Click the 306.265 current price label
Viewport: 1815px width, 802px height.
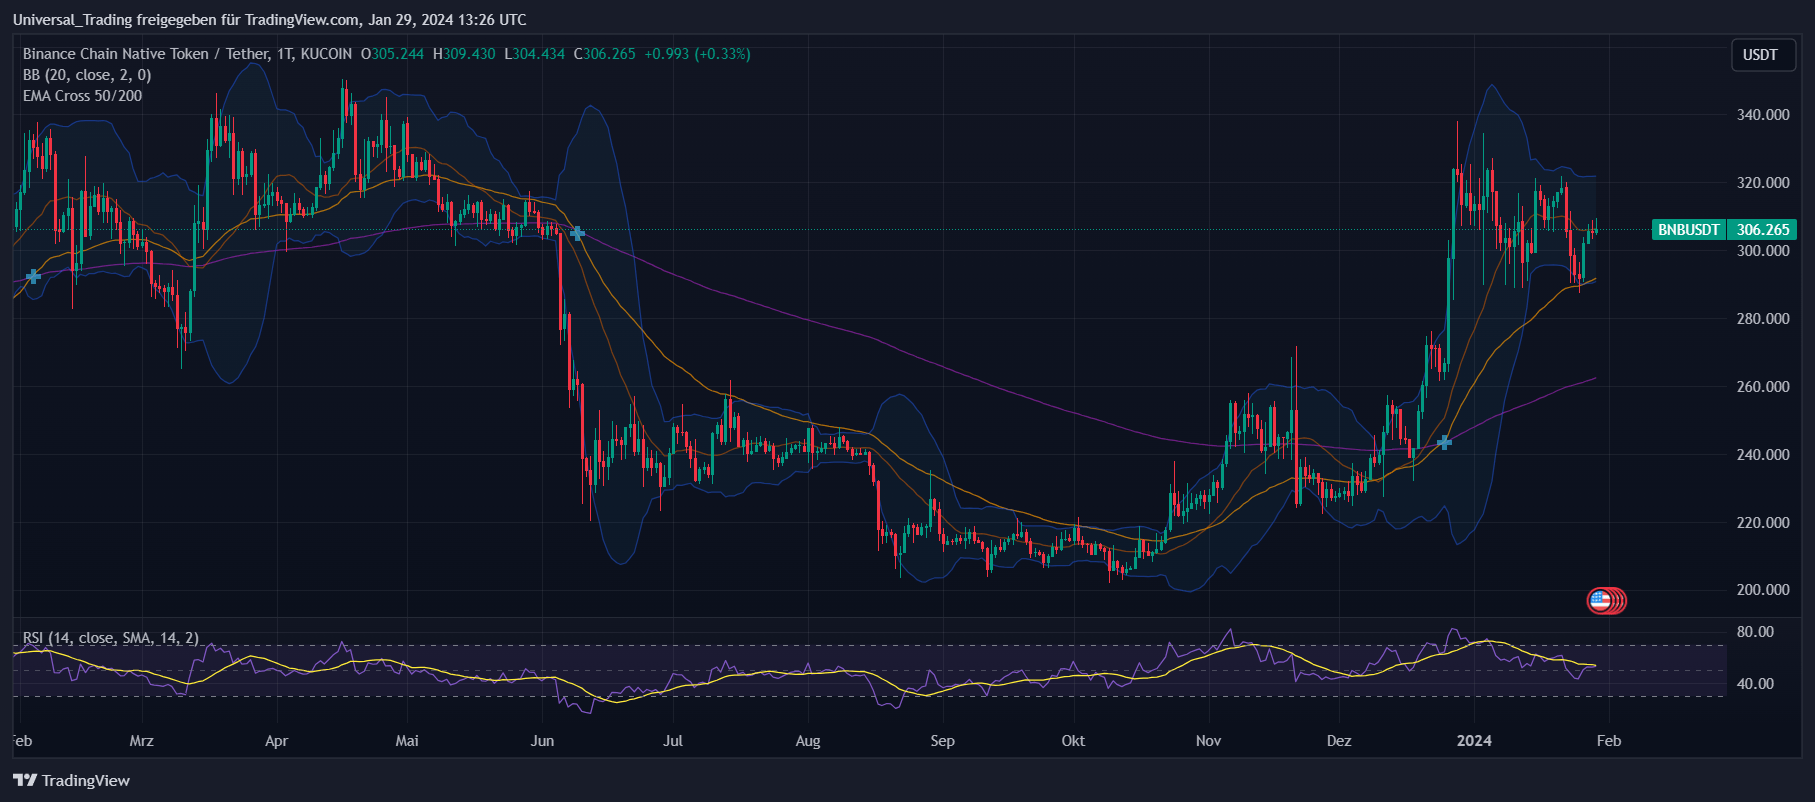tap(1763, 230)
